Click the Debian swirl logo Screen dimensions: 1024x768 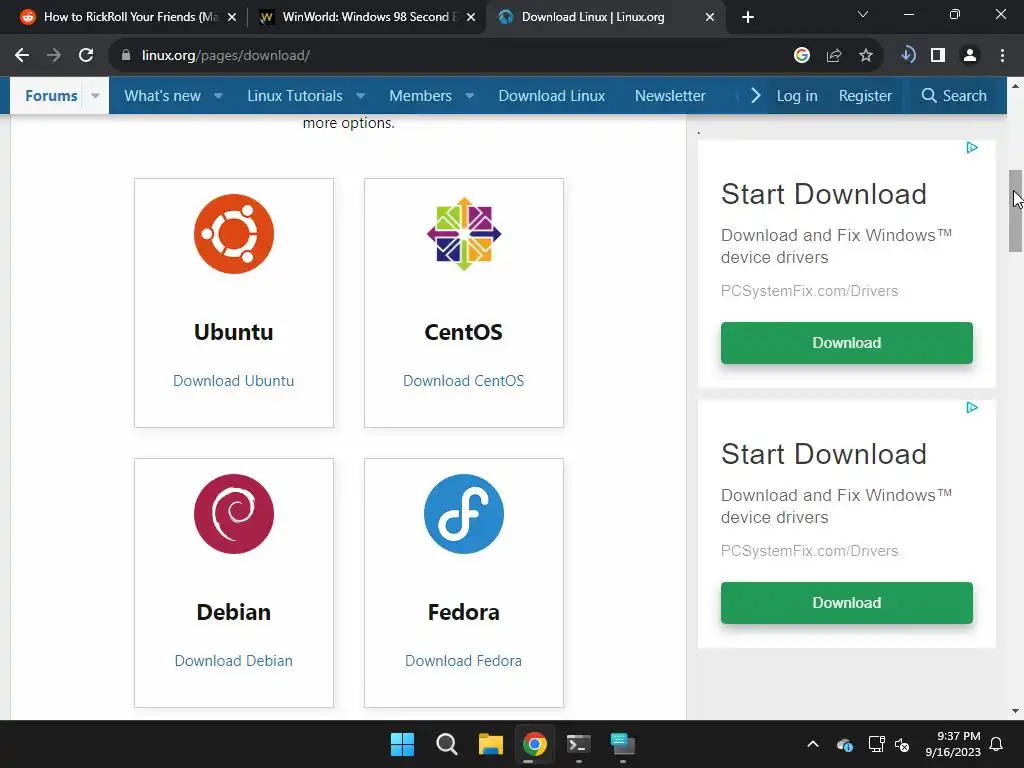[234, 514]
